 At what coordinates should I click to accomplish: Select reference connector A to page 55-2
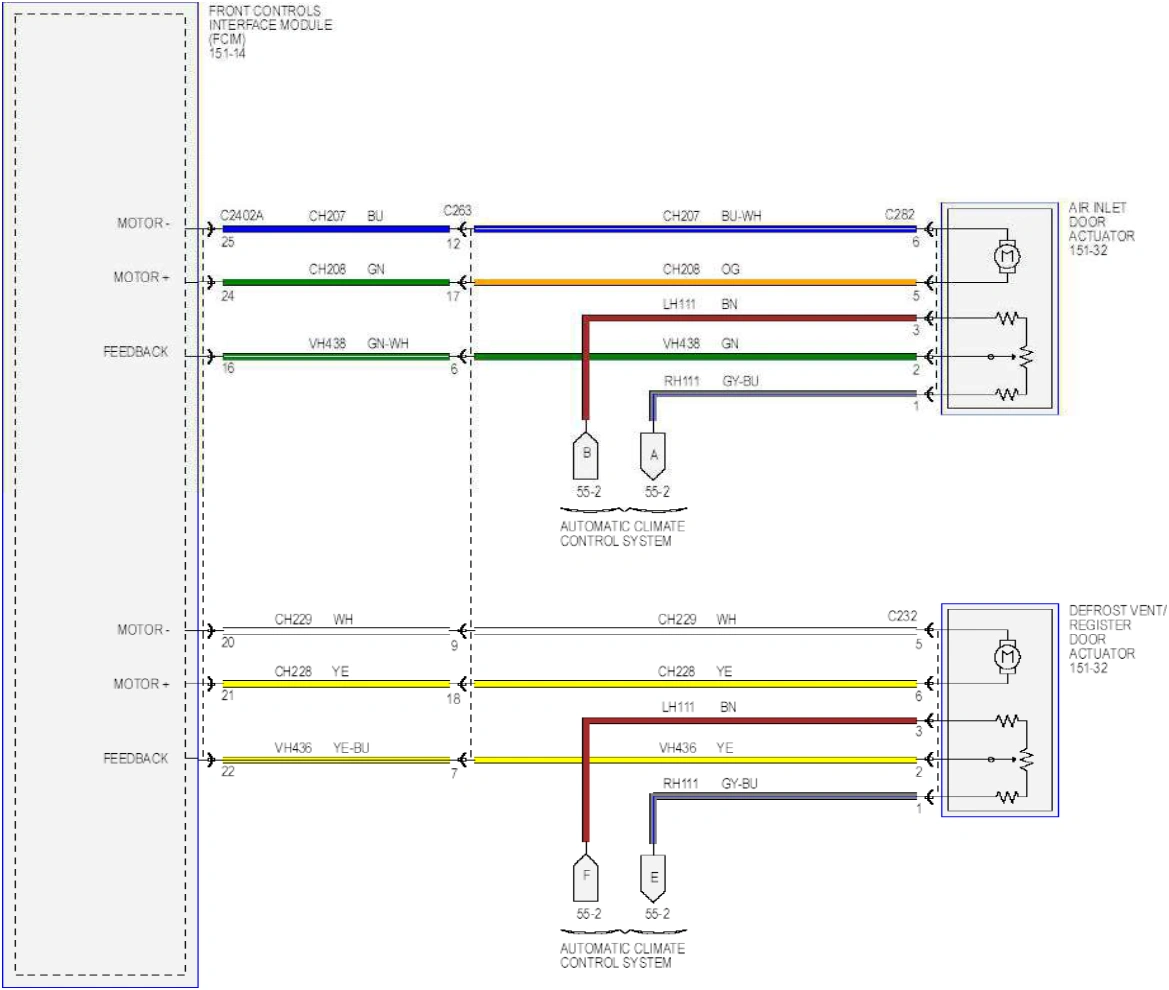[653, 455]
